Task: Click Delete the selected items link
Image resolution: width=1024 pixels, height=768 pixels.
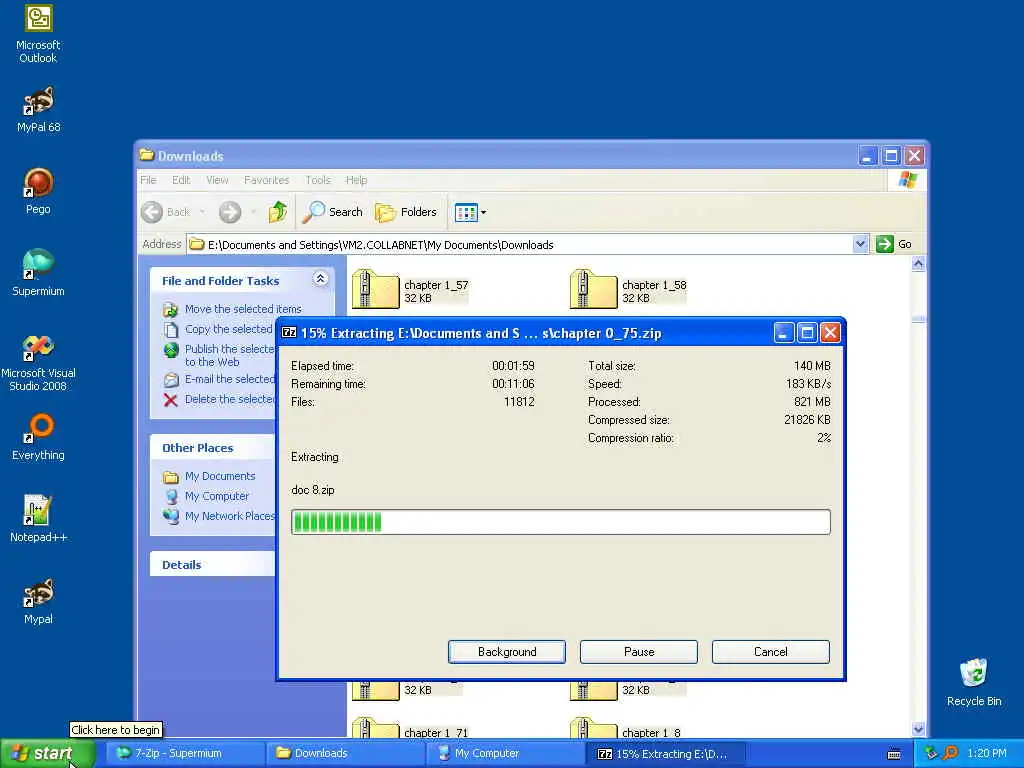Action: click(x=218, y=400)
